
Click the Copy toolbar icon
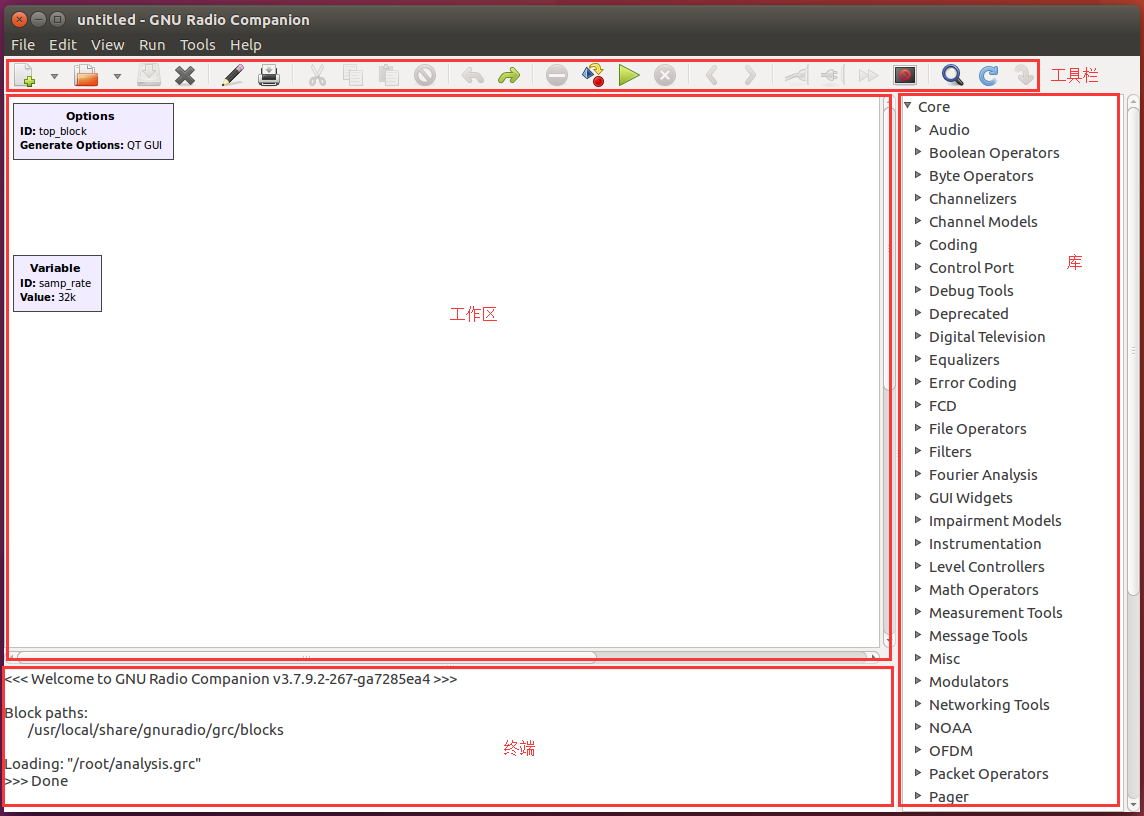353,75
